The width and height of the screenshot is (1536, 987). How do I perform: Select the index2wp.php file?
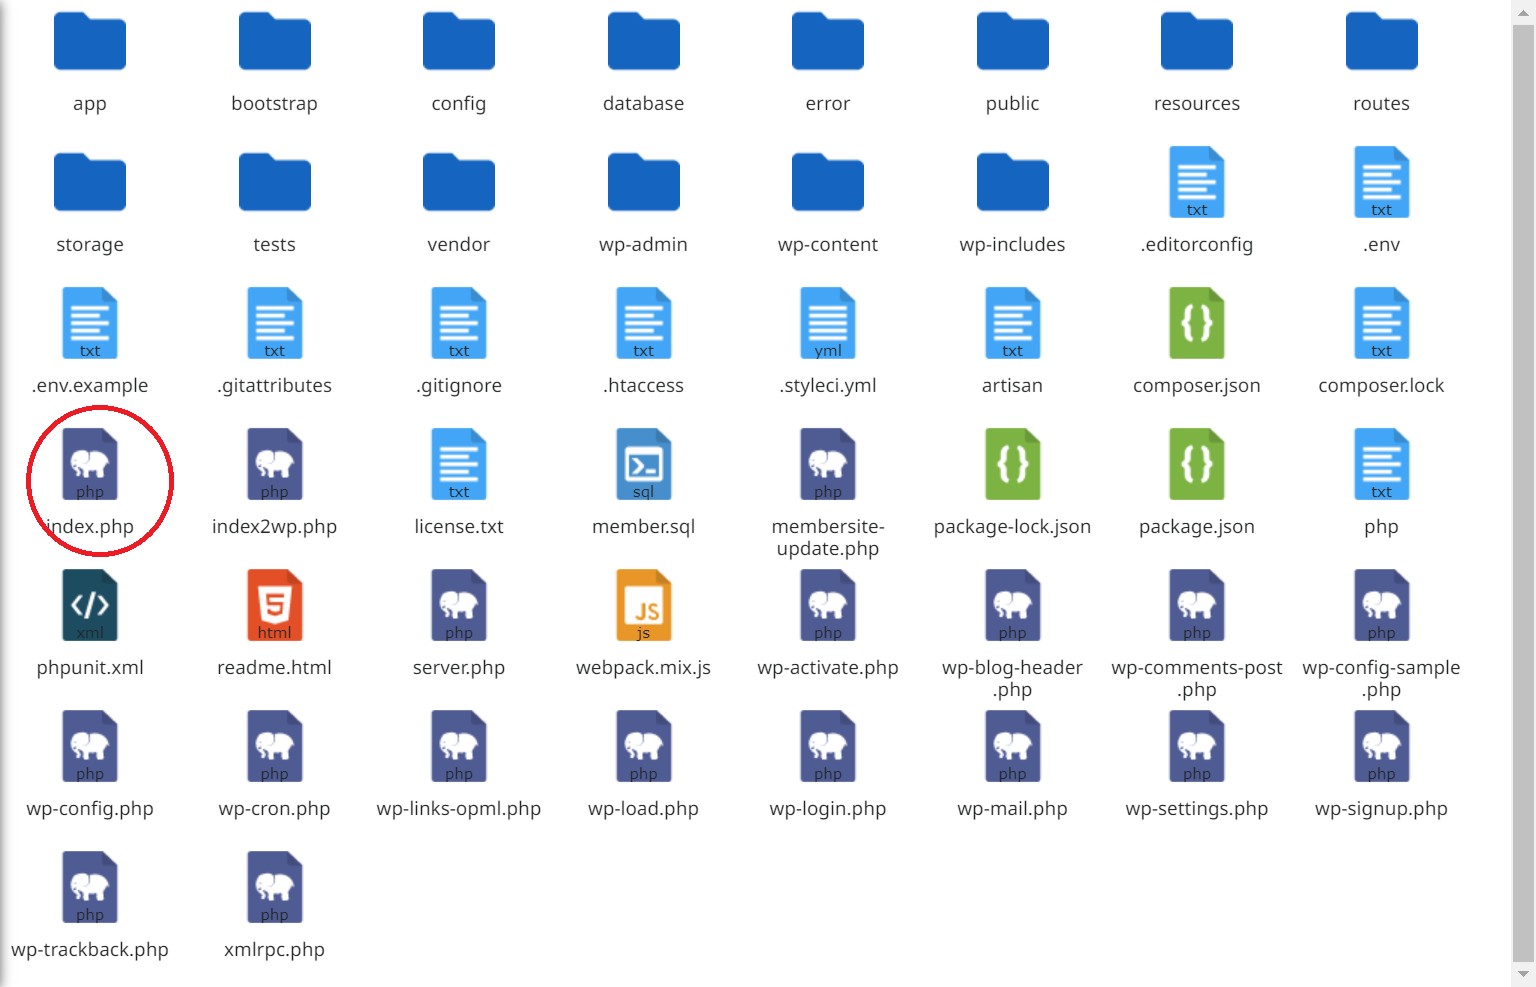[274, 464]
